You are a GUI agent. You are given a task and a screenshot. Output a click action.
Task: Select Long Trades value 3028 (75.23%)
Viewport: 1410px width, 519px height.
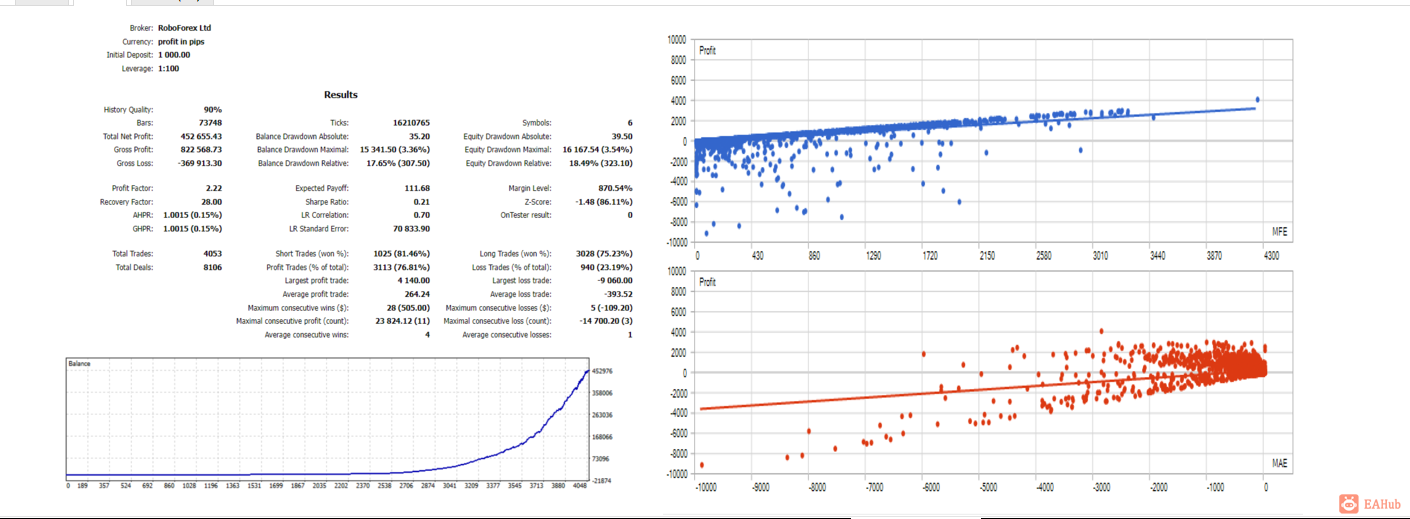603,254
